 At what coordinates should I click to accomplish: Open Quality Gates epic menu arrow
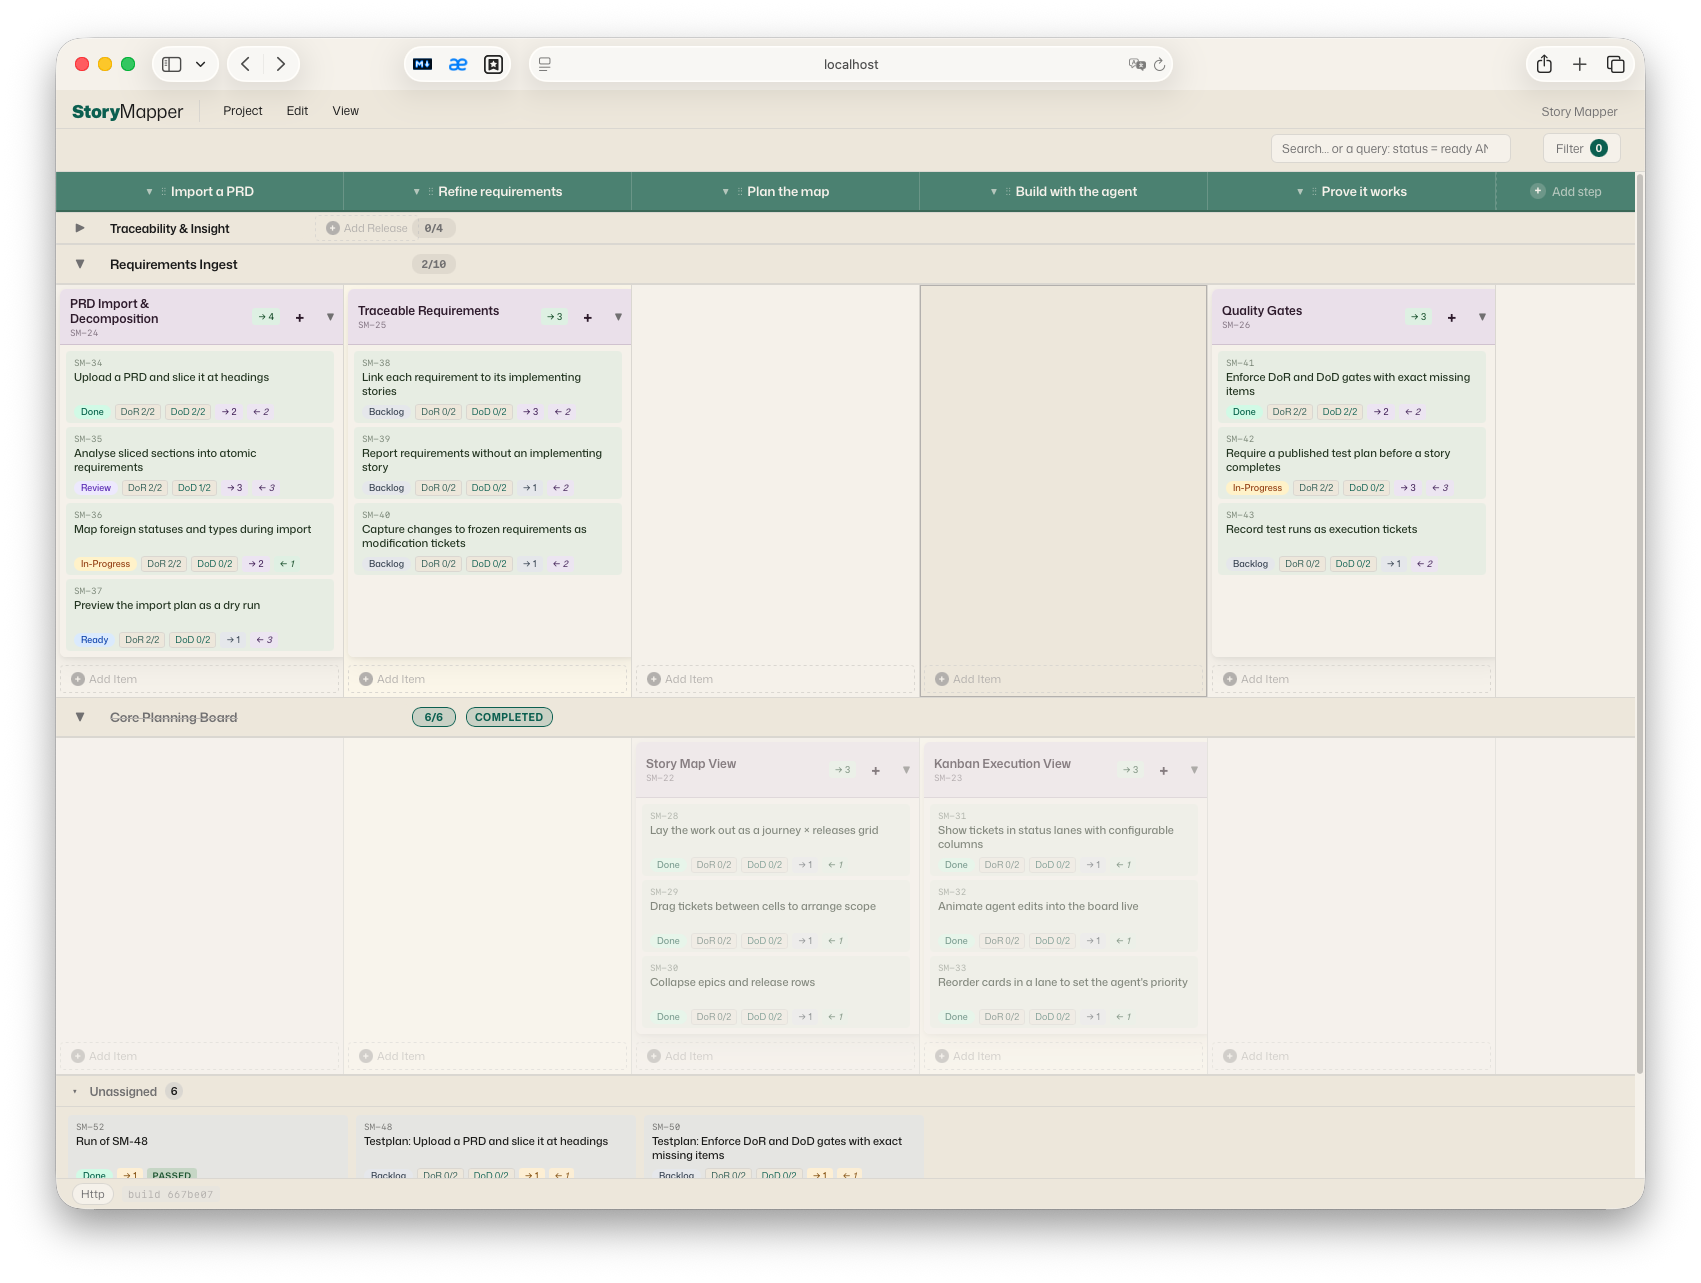(1482, 317)
